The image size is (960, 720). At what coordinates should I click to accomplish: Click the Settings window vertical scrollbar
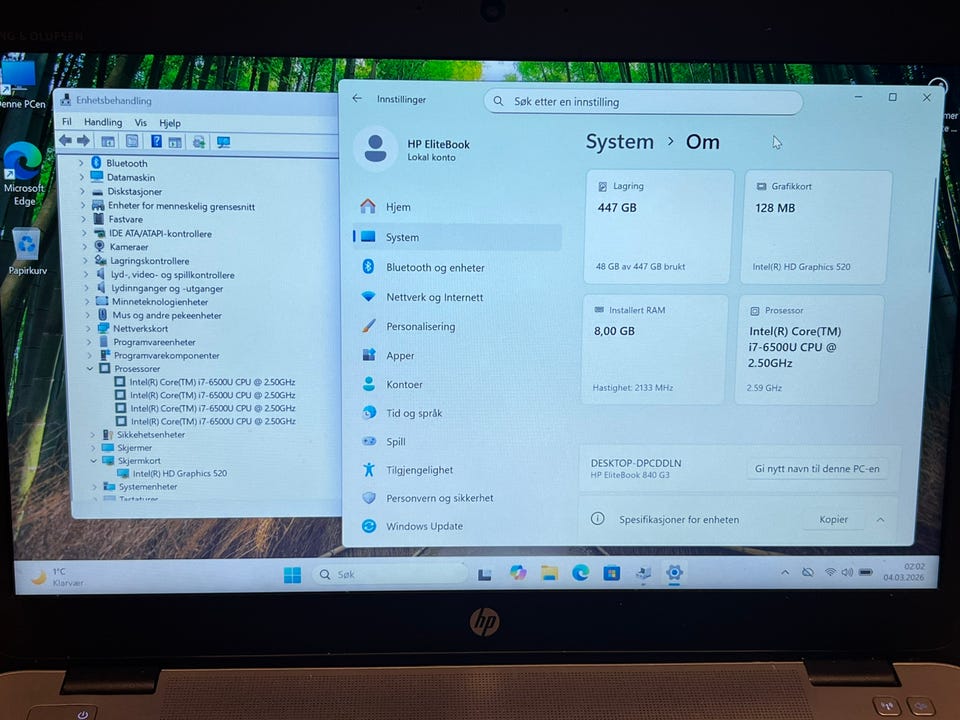931,227
